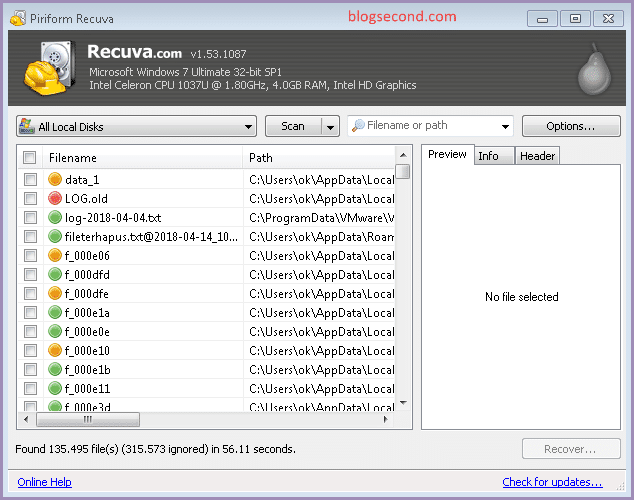Click the horizontal scrollbar thumb

88,419
